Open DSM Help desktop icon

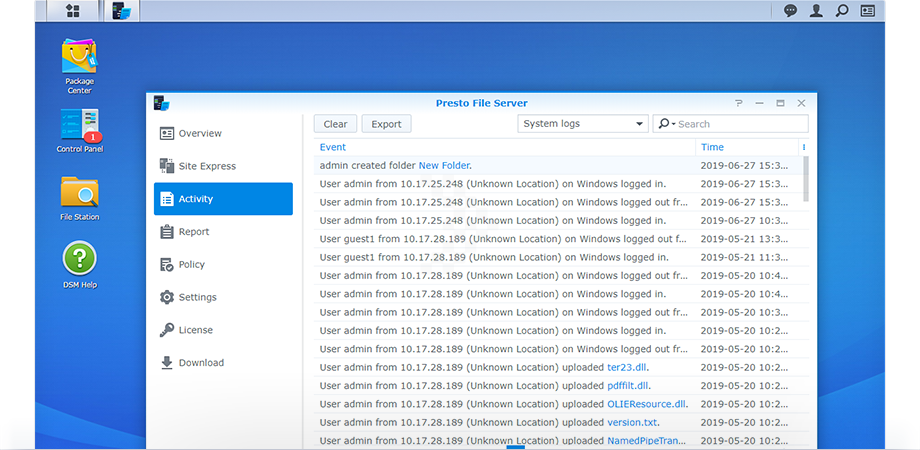click(79, 260)
